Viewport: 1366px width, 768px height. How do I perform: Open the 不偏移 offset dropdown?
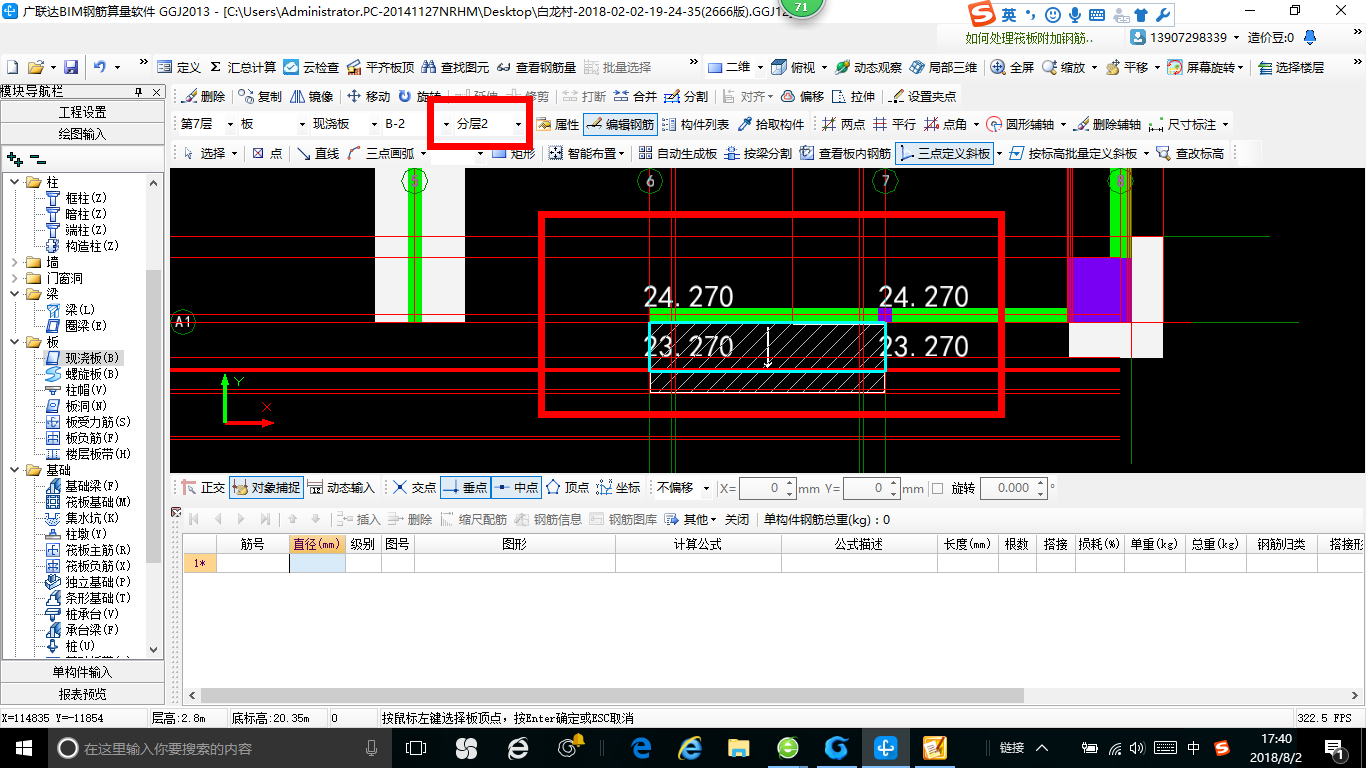pos(707,488)
